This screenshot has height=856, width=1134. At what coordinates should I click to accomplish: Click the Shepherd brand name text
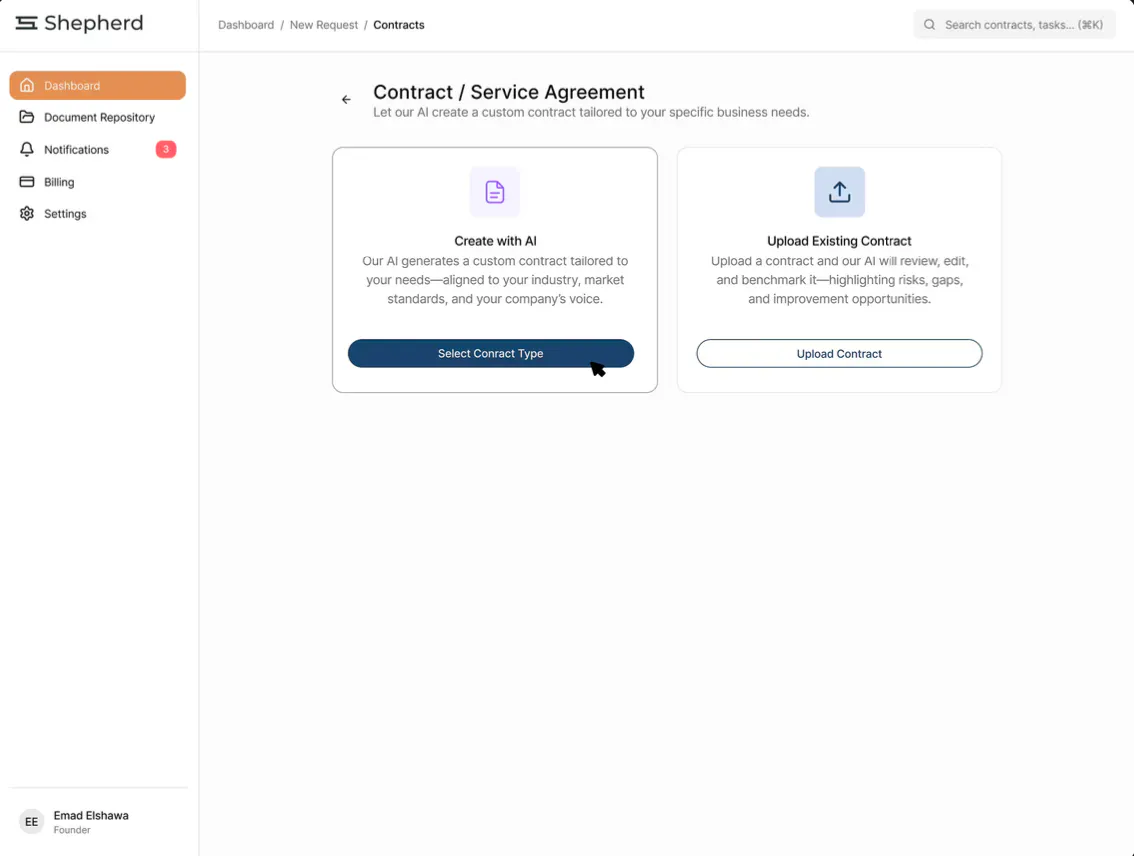pos(93,23)
